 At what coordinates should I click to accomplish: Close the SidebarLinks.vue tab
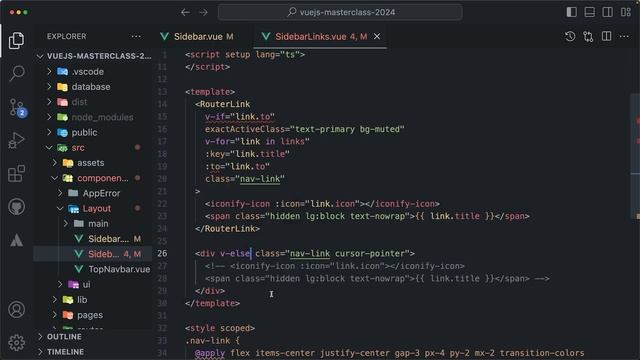click(x=377, y=36)
